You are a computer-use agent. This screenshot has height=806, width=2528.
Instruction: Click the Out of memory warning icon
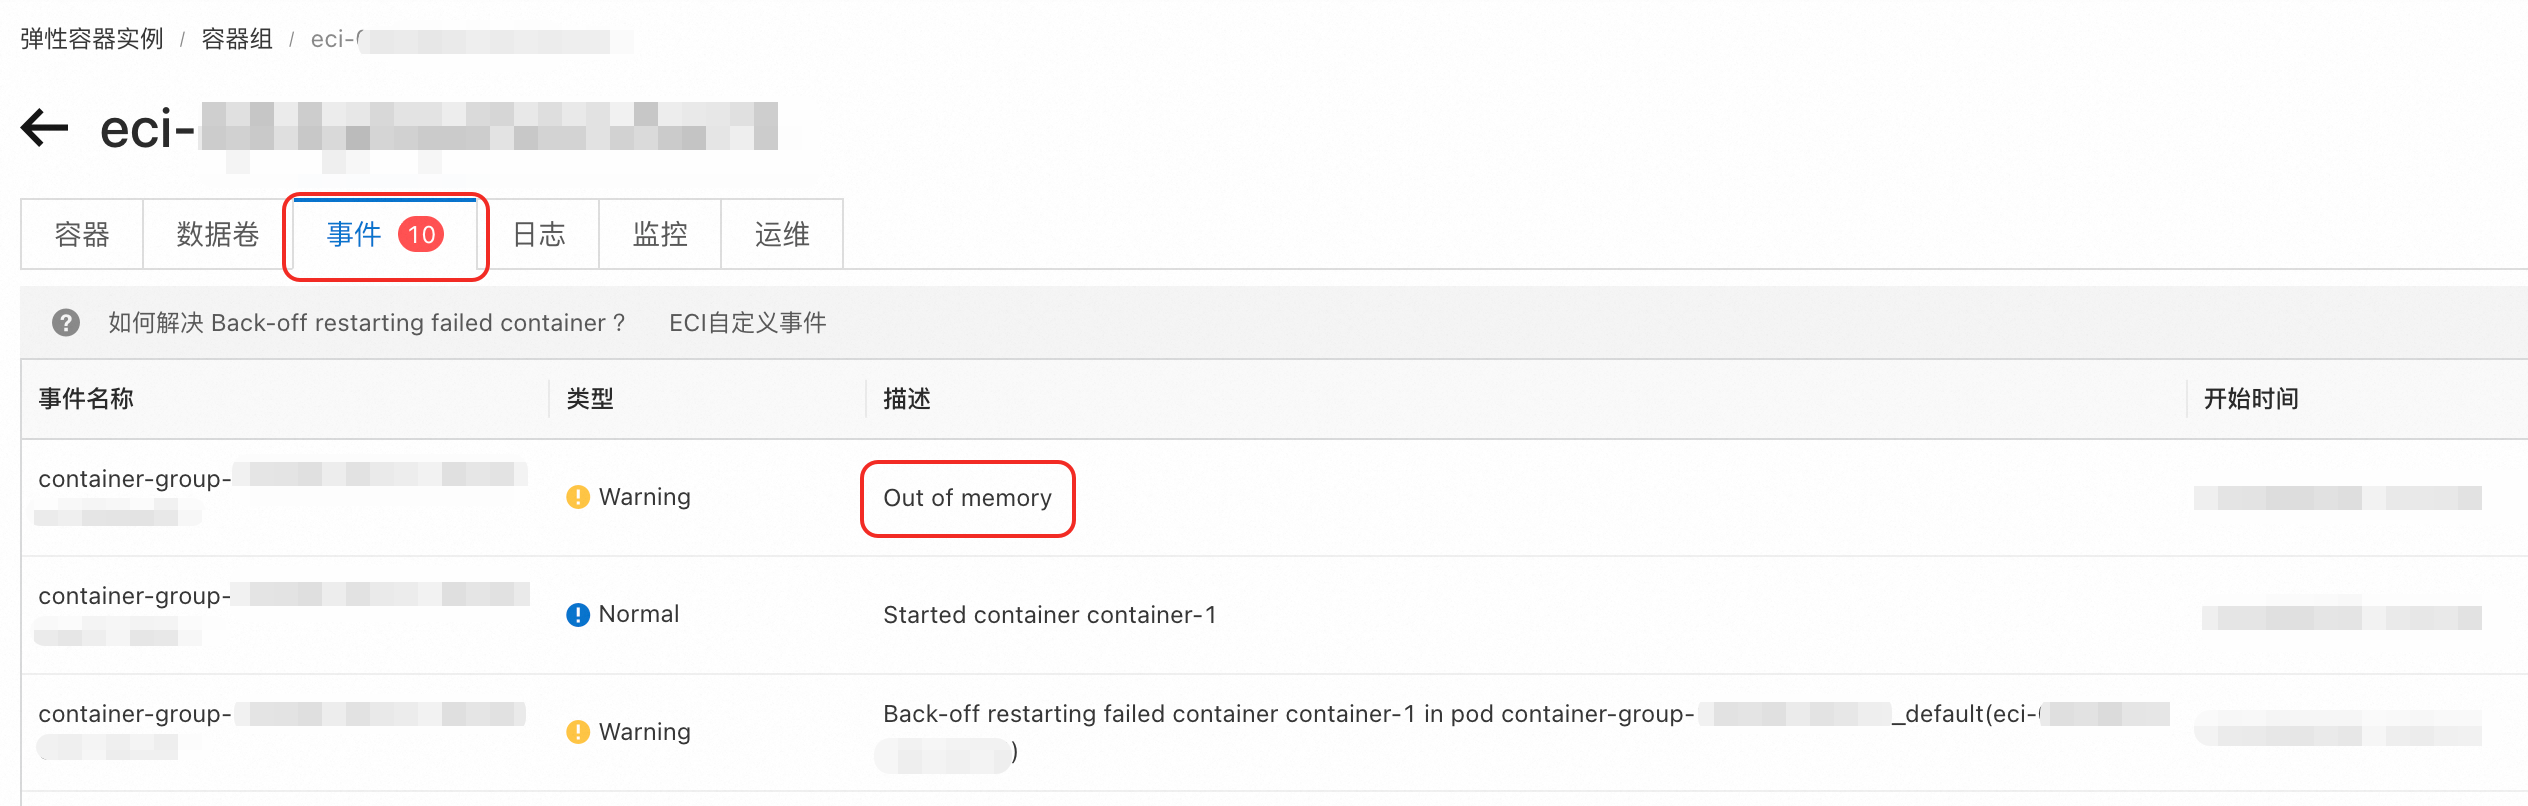(x=578, y=497)
